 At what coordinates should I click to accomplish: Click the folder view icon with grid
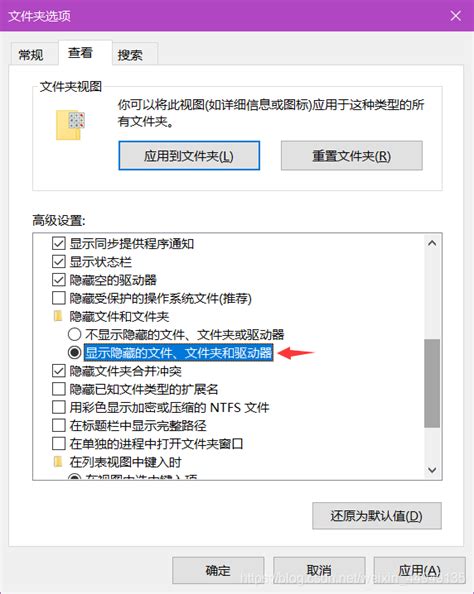tap(70, 125)
